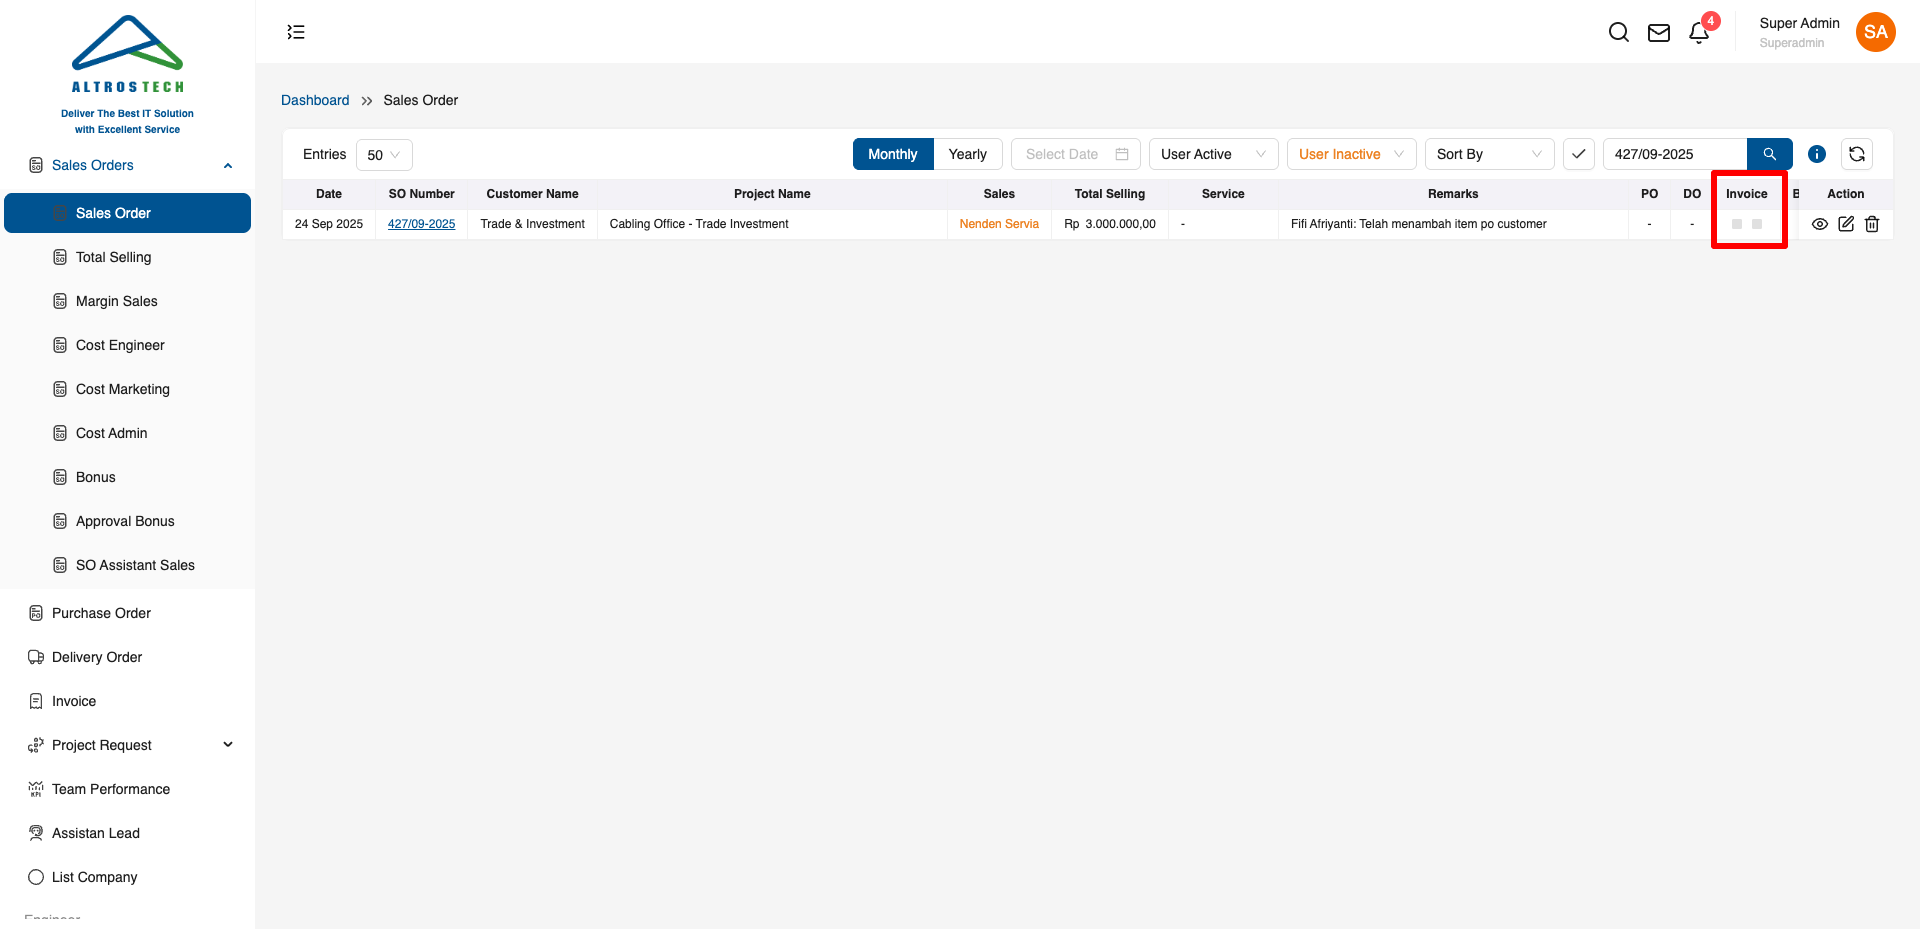Click the sidebar collapse menu icon
The width and height of the screenshot is (1920, 929).
(x=296, y=32)
